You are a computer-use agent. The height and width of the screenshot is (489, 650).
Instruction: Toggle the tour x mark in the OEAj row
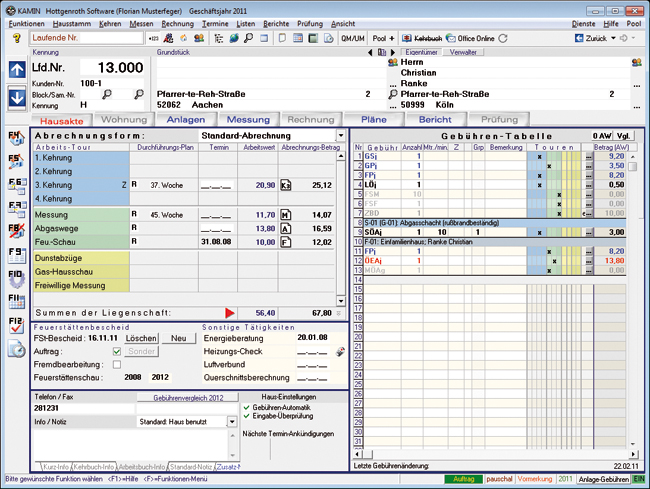pos(554,261)
